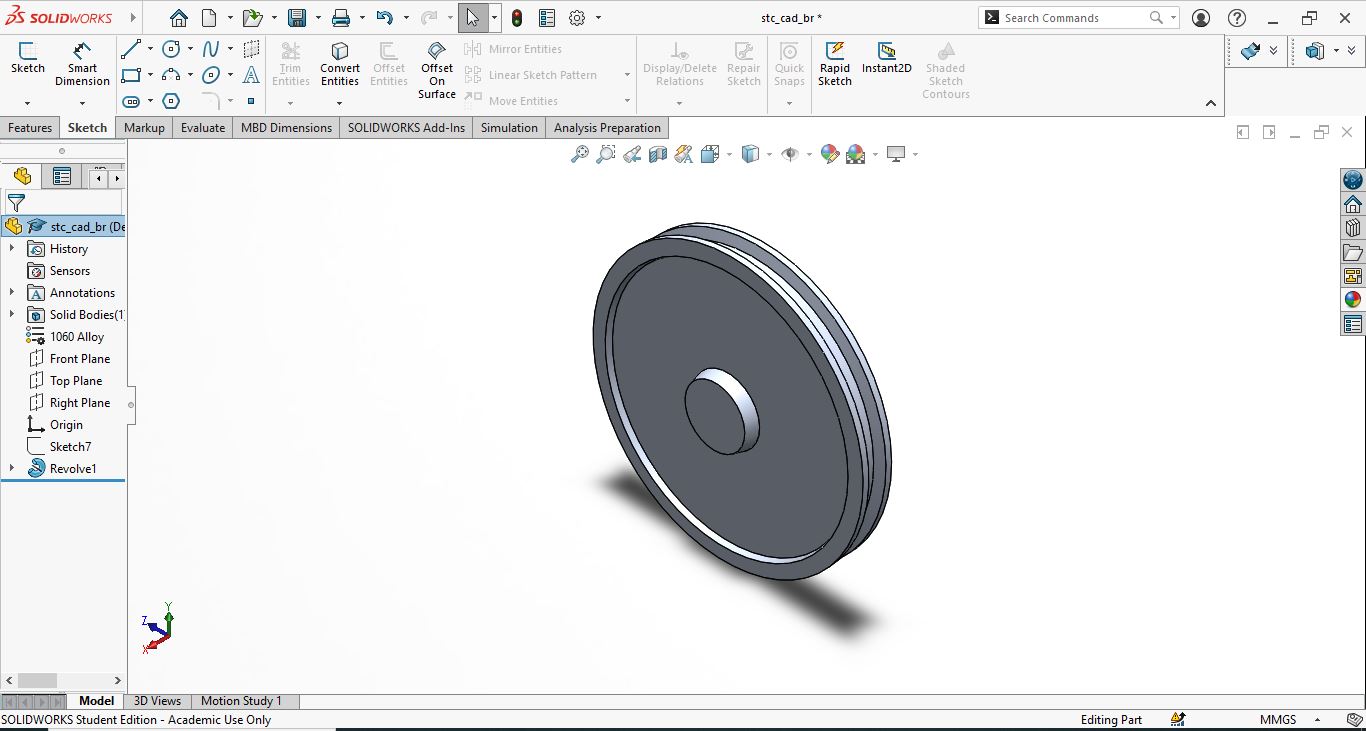Select the Circle sketch tool
This screenshot has height=731, width=1366.
171,49
